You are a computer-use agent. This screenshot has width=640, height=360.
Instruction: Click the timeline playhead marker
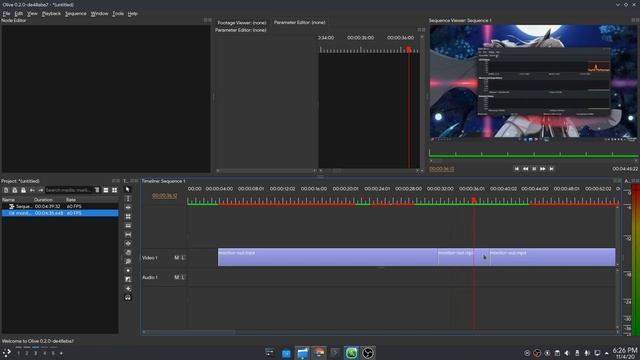tap(474, 200)
